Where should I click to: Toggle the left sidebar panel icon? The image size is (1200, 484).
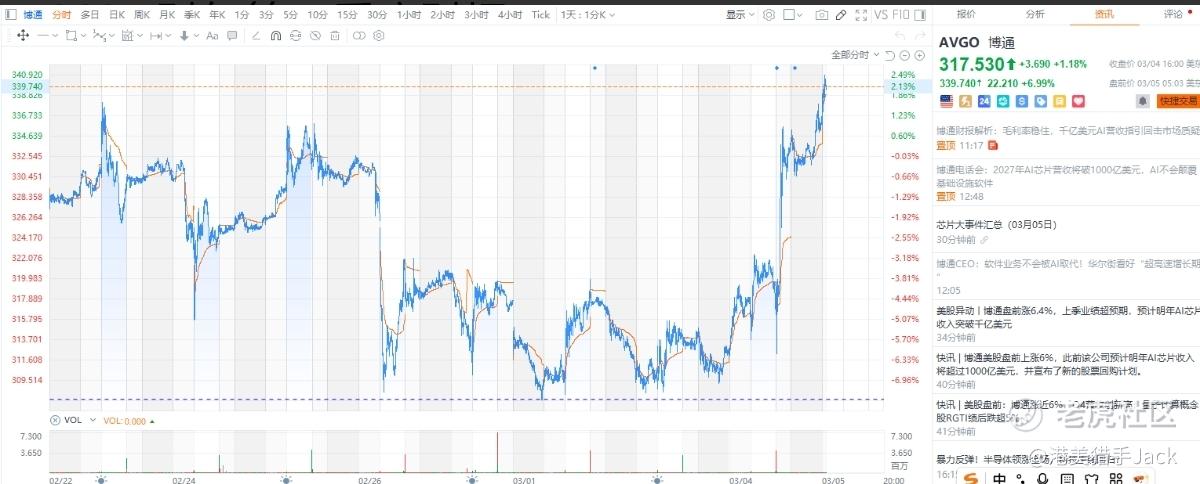click(x=10, y=15)
